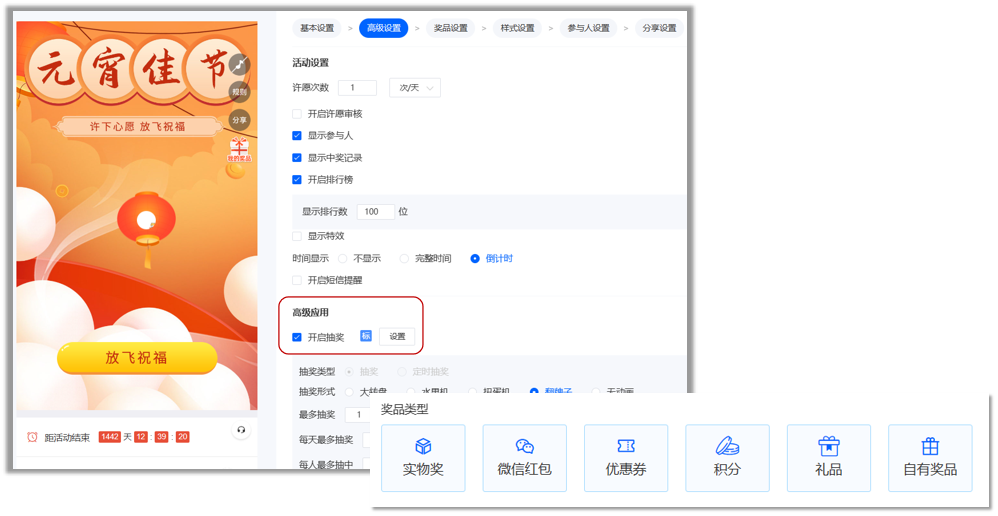Choose the 定时抽奖 radio option
The image size is (998, 516).
(x=402, y=372)
